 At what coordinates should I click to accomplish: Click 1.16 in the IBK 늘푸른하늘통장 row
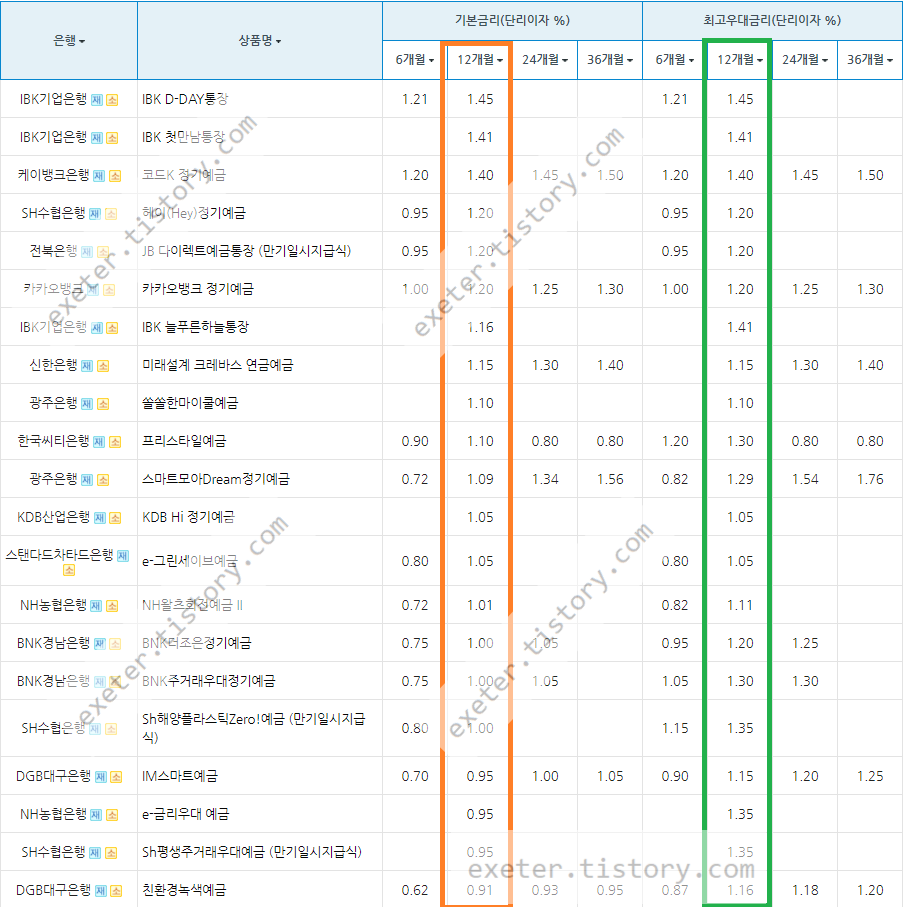[x=480, y=327]
